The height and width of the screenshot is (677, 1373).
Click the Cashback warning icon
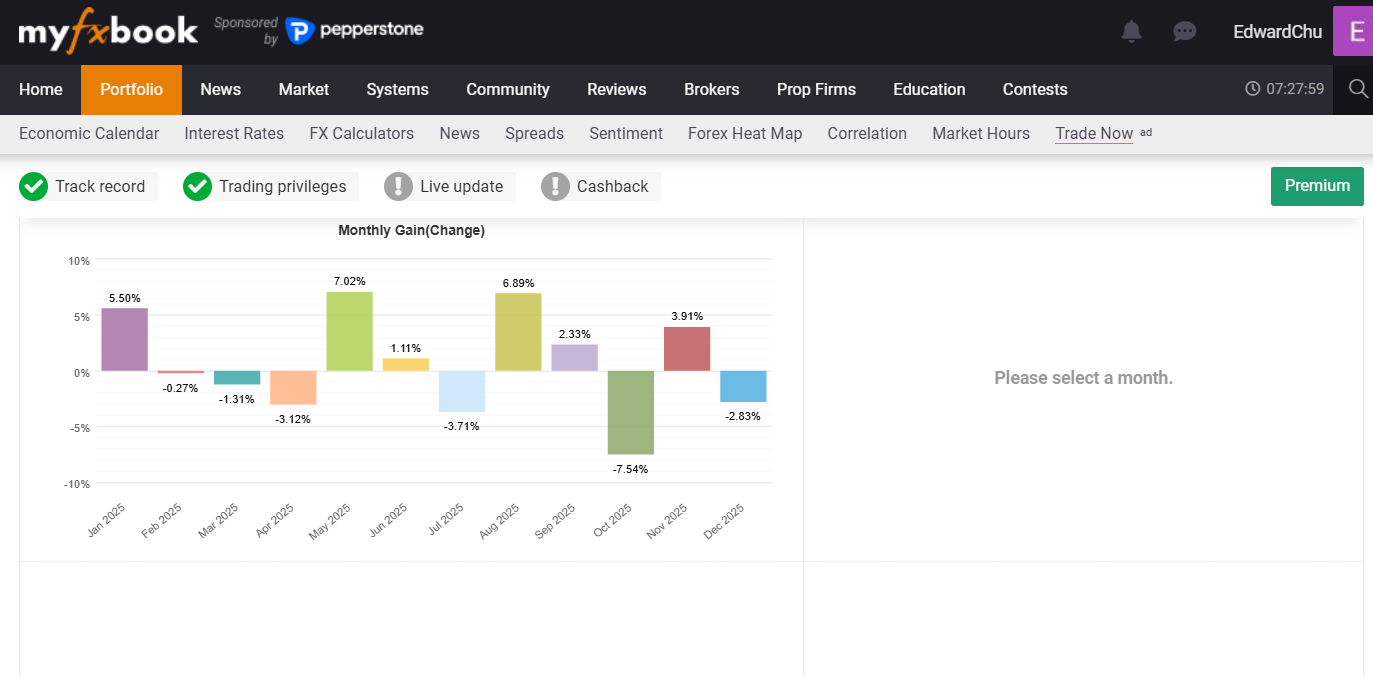(x=555, y=186)
